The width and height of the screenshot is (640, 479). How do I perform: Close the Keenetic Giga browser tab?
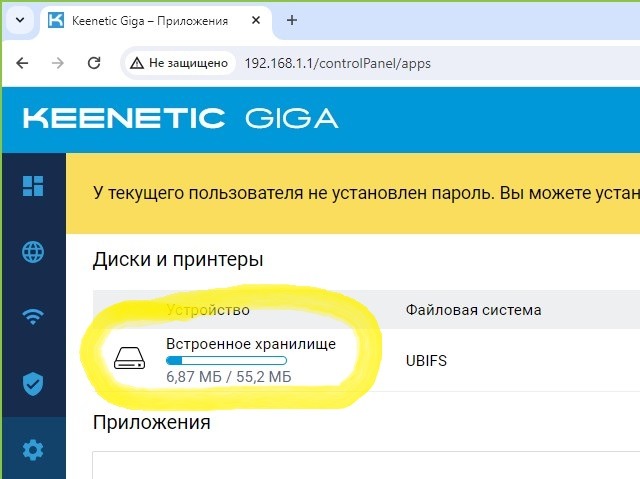tap(256, 20)
